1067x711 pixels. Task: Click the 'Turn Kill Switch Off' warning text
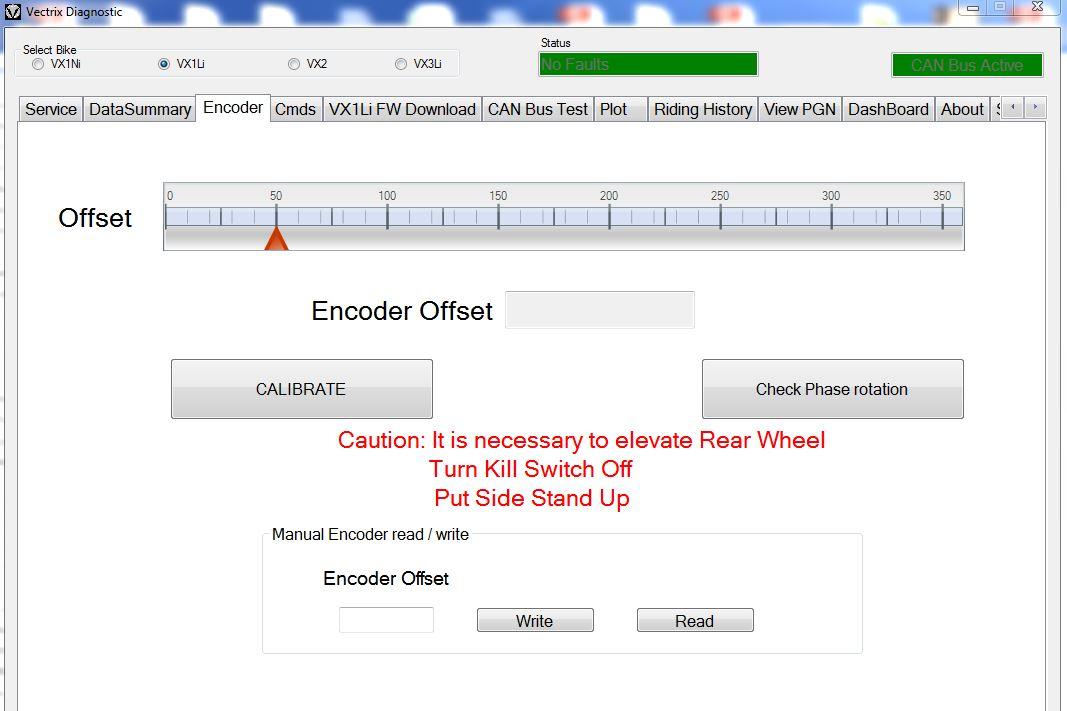(531, 469)
